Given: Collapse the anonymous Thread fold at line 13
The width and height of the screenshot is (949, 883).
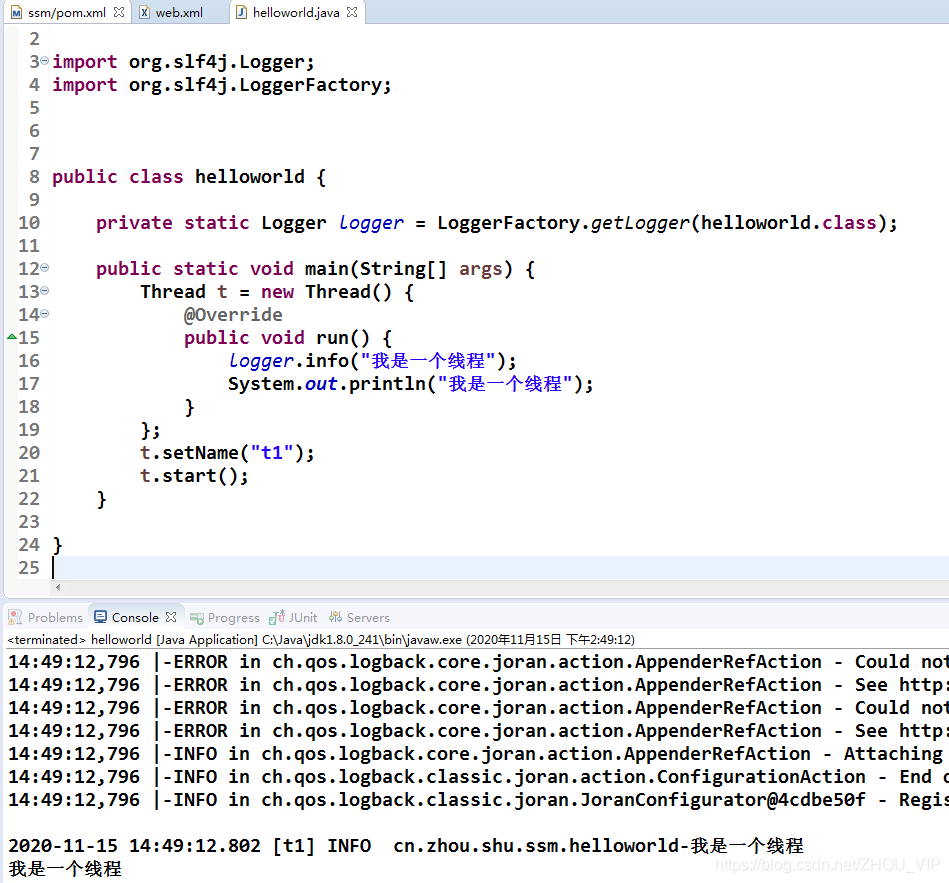Looking at the screenshot, I should (45, 291).
